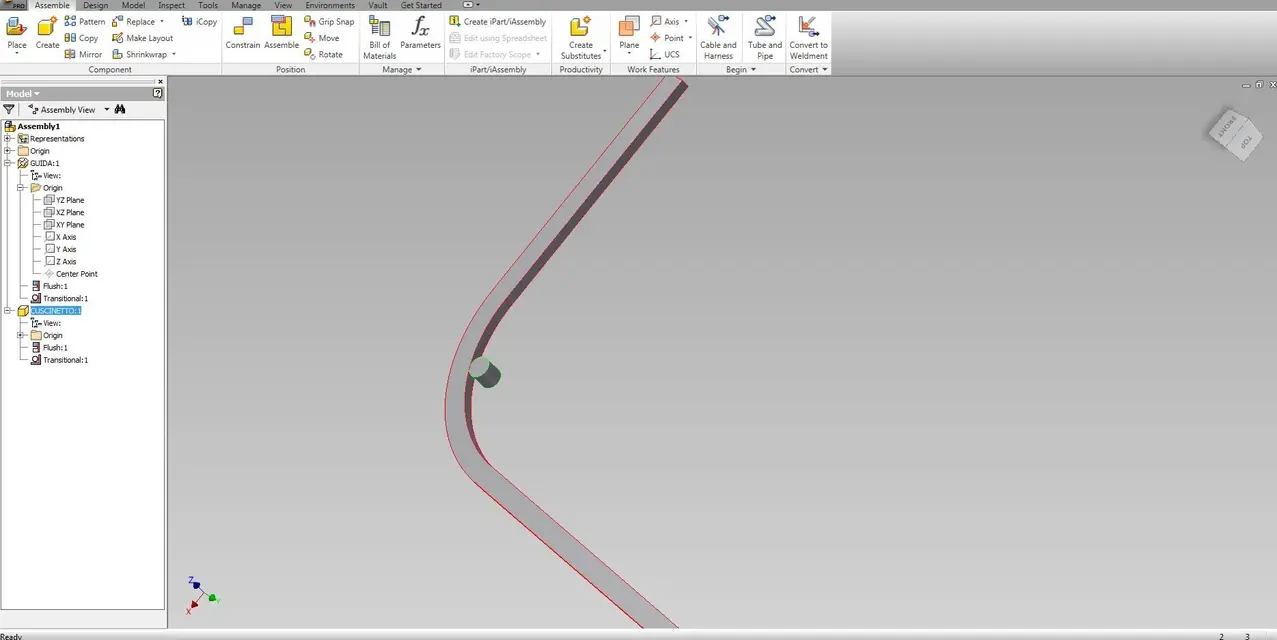Select the highlighted CUSCINETTO:1 component
The width and height of the screenshot is (1277, 640).
pos(56,311)
